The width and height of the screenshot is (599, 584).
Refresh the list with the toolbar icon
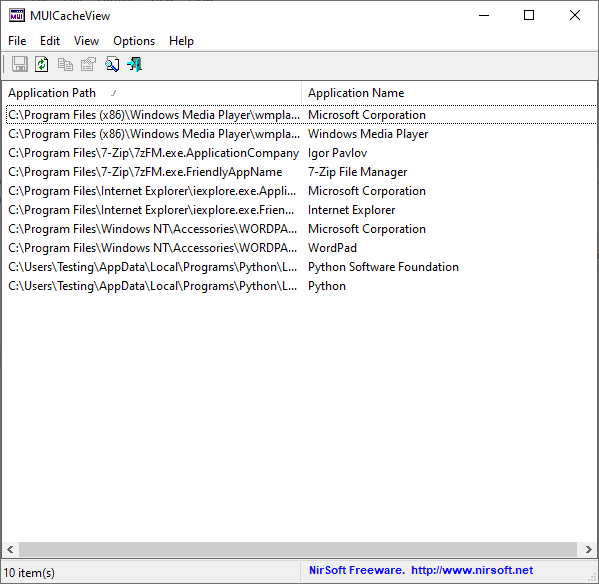tap(42, 64)
